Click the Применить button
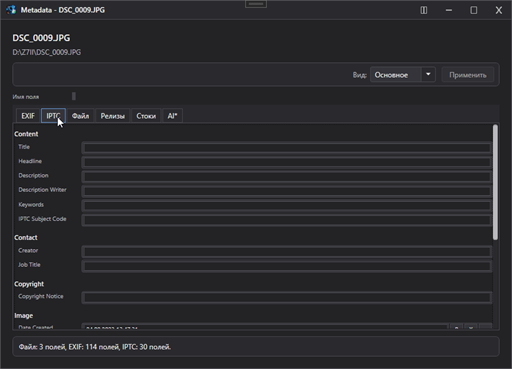Image resolution: width=512 pixels, height=369 pixels. click(468, 75)
